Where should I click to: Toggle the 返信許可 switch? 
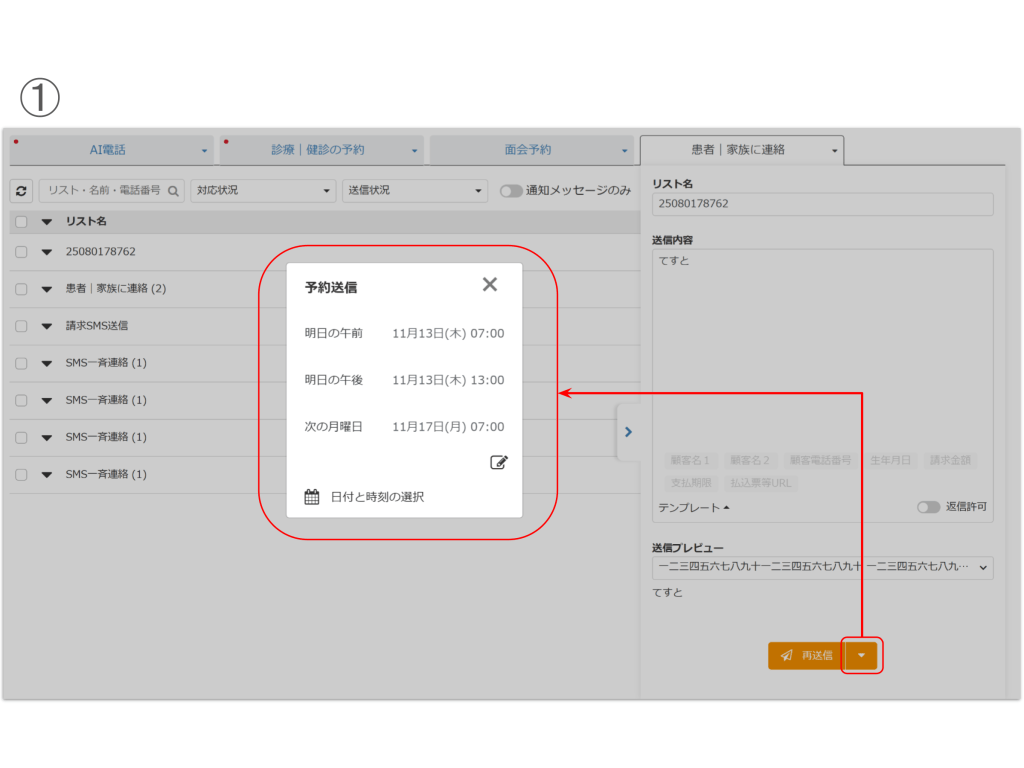(928, 507)
